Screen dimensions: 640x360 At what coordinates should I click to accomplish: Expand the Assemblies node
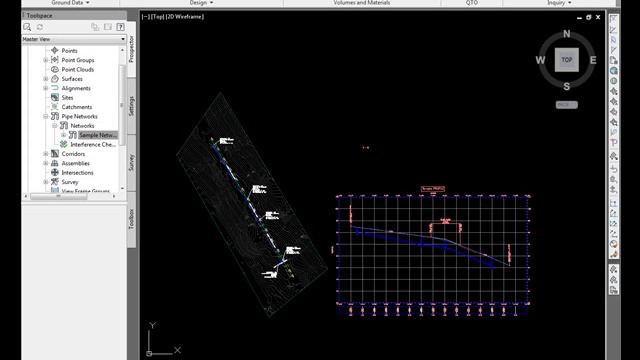(x=46, y=163)
